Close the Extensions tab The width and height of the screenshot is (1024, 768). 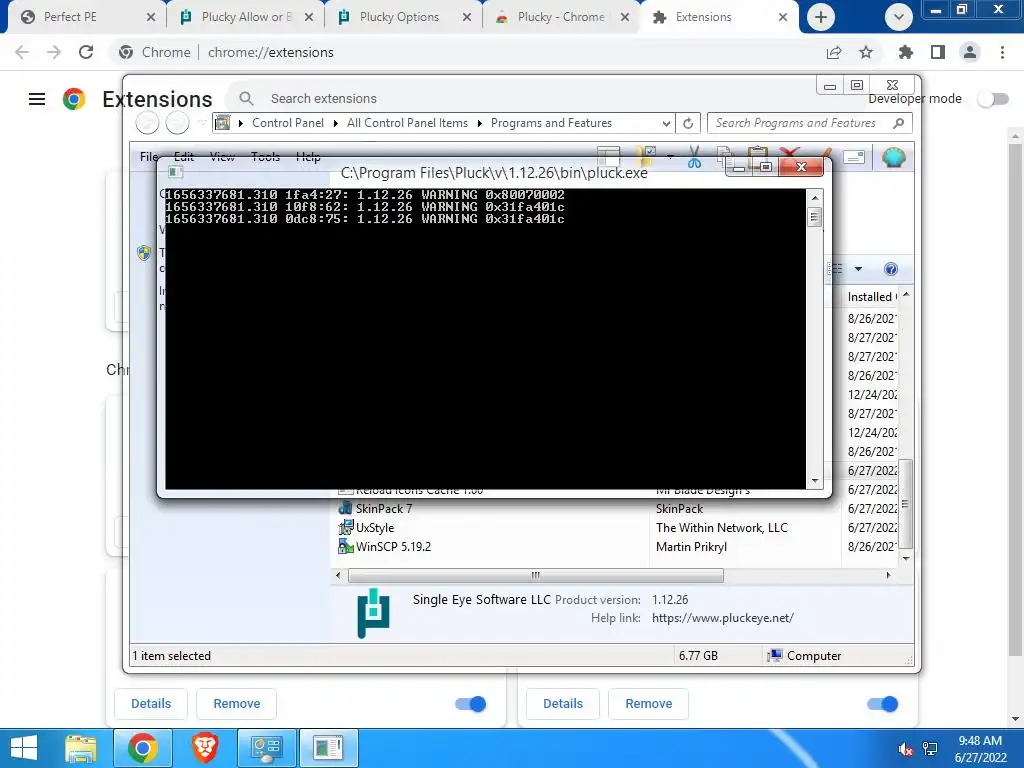(783, 17)
